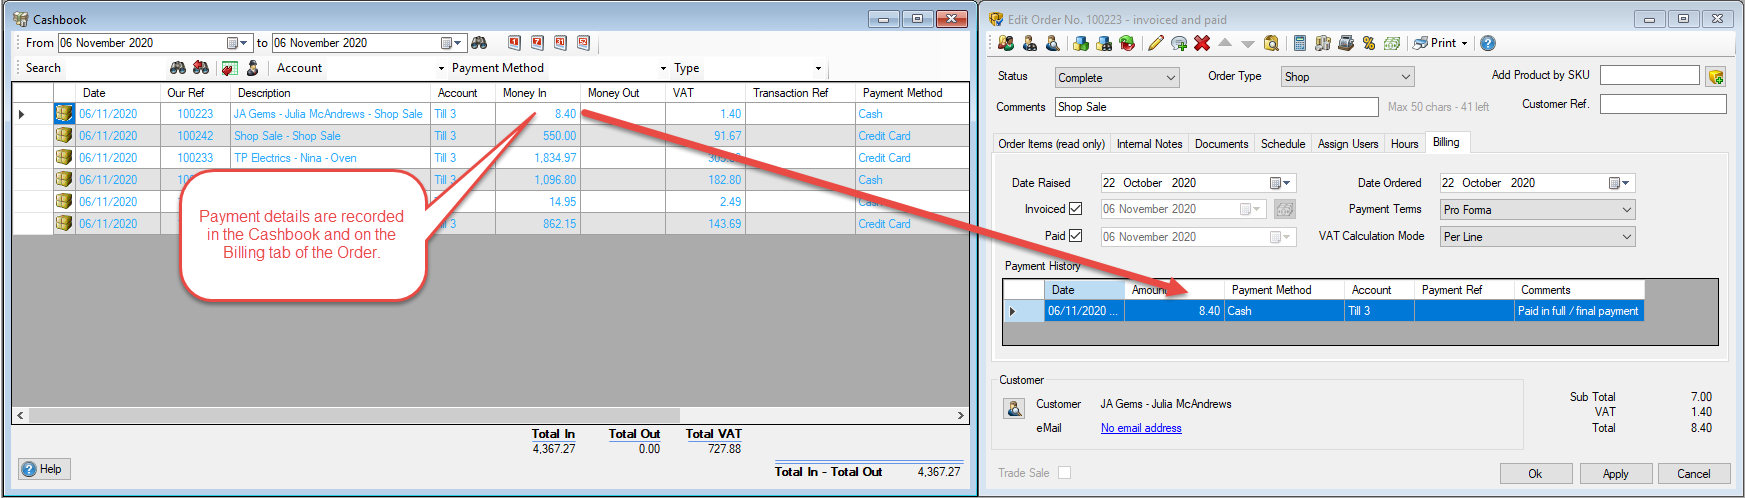Click the cash register icon
The image size is (1745, 498).
[1345, 43]
